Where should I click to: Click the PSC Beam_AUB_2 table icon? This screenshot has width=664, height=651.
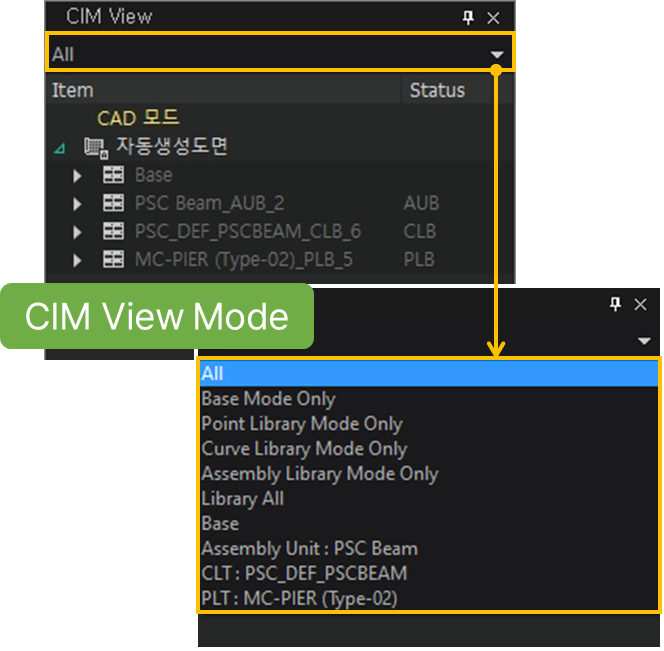click(x=113, y=203)
